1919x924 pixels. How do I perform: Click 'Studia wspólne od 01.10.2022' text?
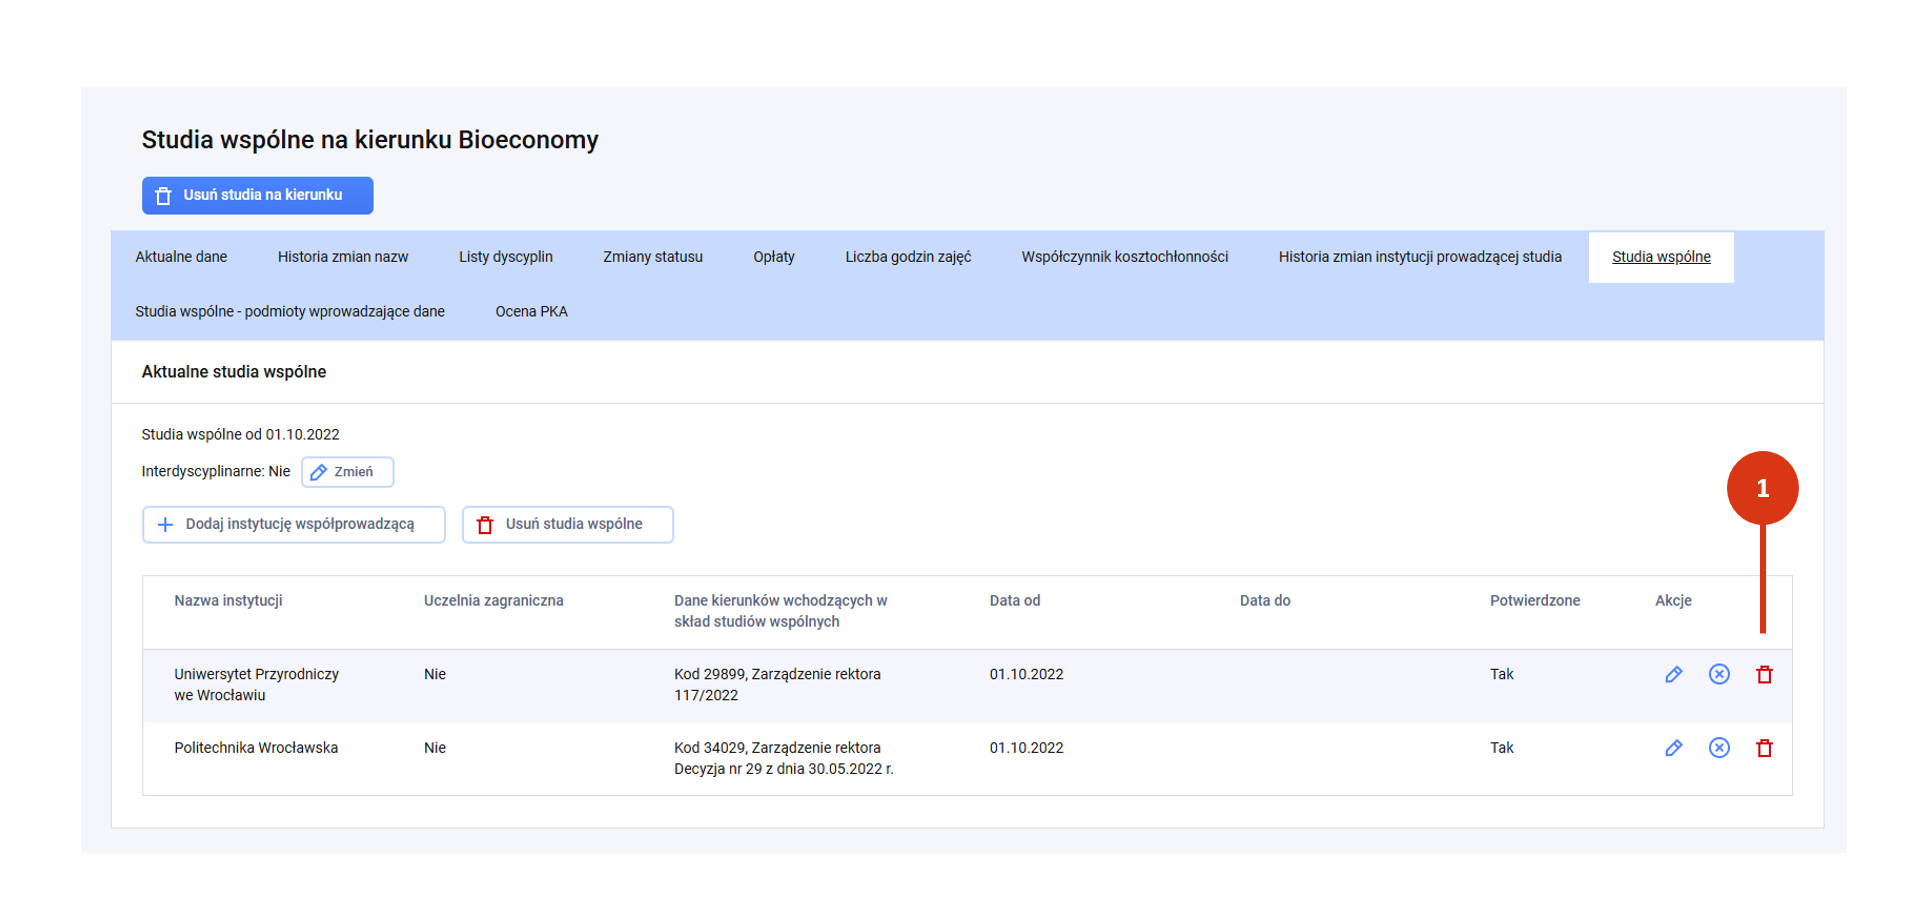[241, 435]
